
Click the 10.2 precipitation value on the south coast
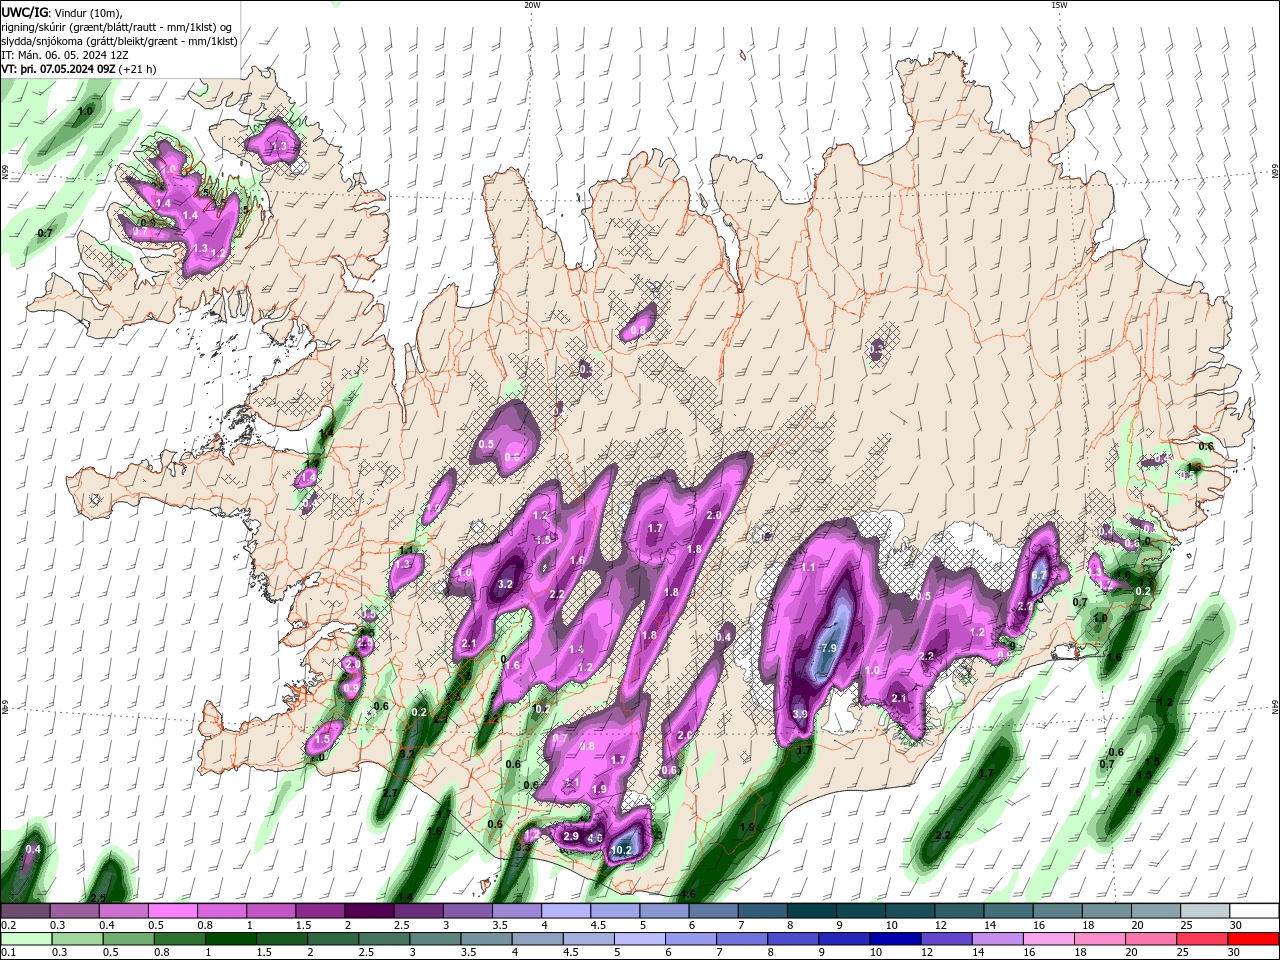point(622,850)
